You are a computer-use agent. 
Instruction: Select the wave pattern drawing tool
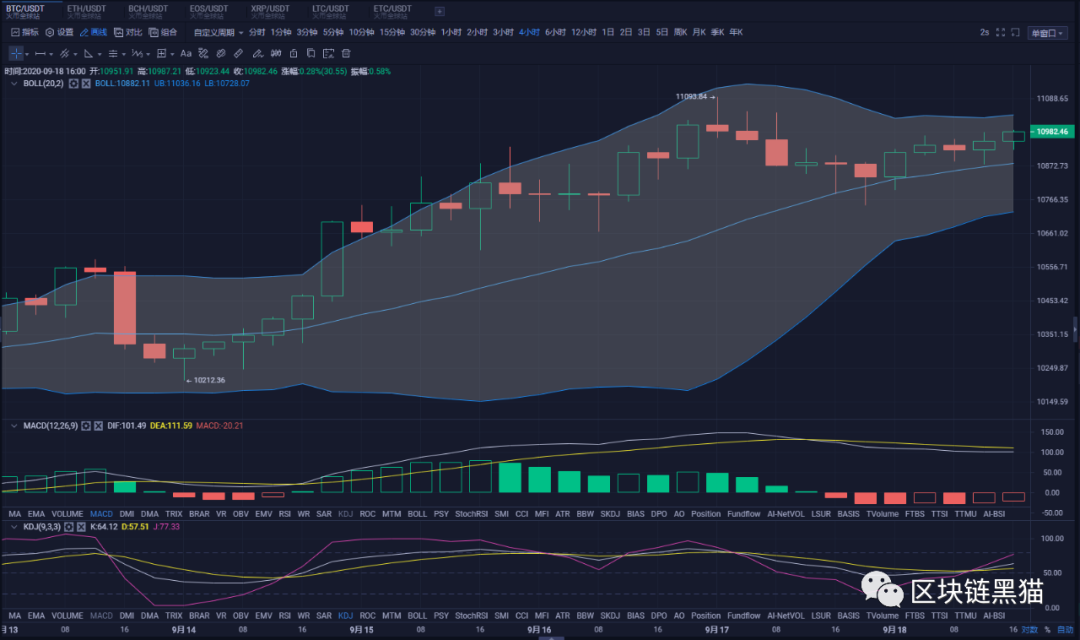tap(137, 54)
